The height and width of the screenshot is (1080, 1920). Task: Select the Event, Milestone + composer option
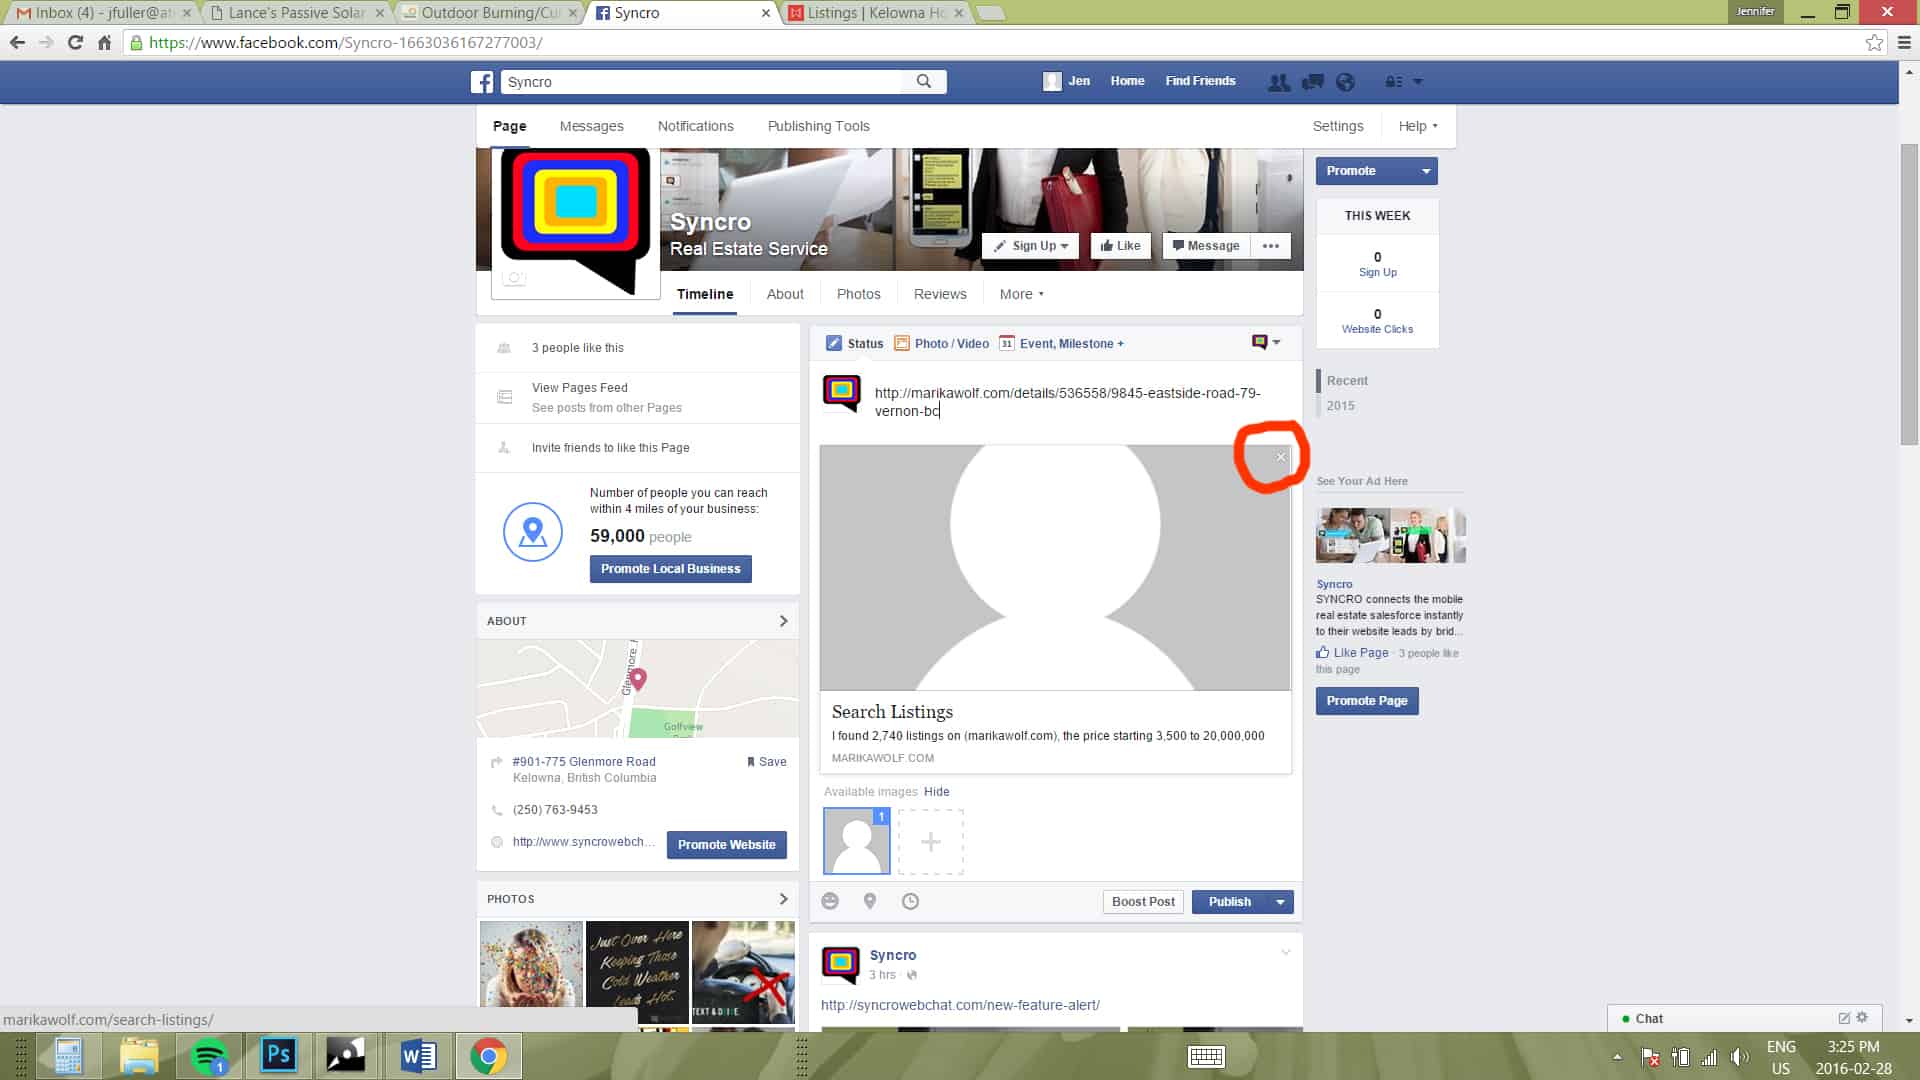(1061, 343)
